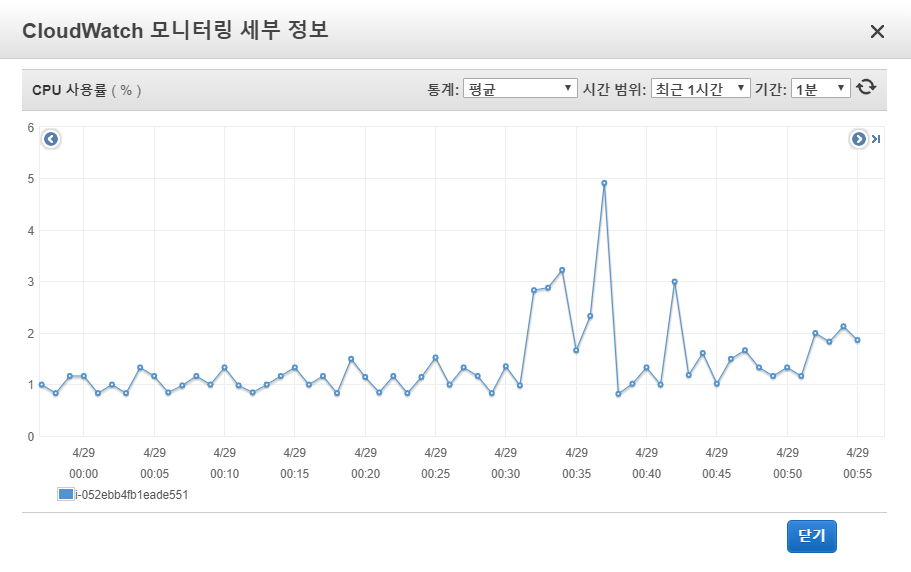Open the 기간 dropdown set to 1분

(820, 89)
